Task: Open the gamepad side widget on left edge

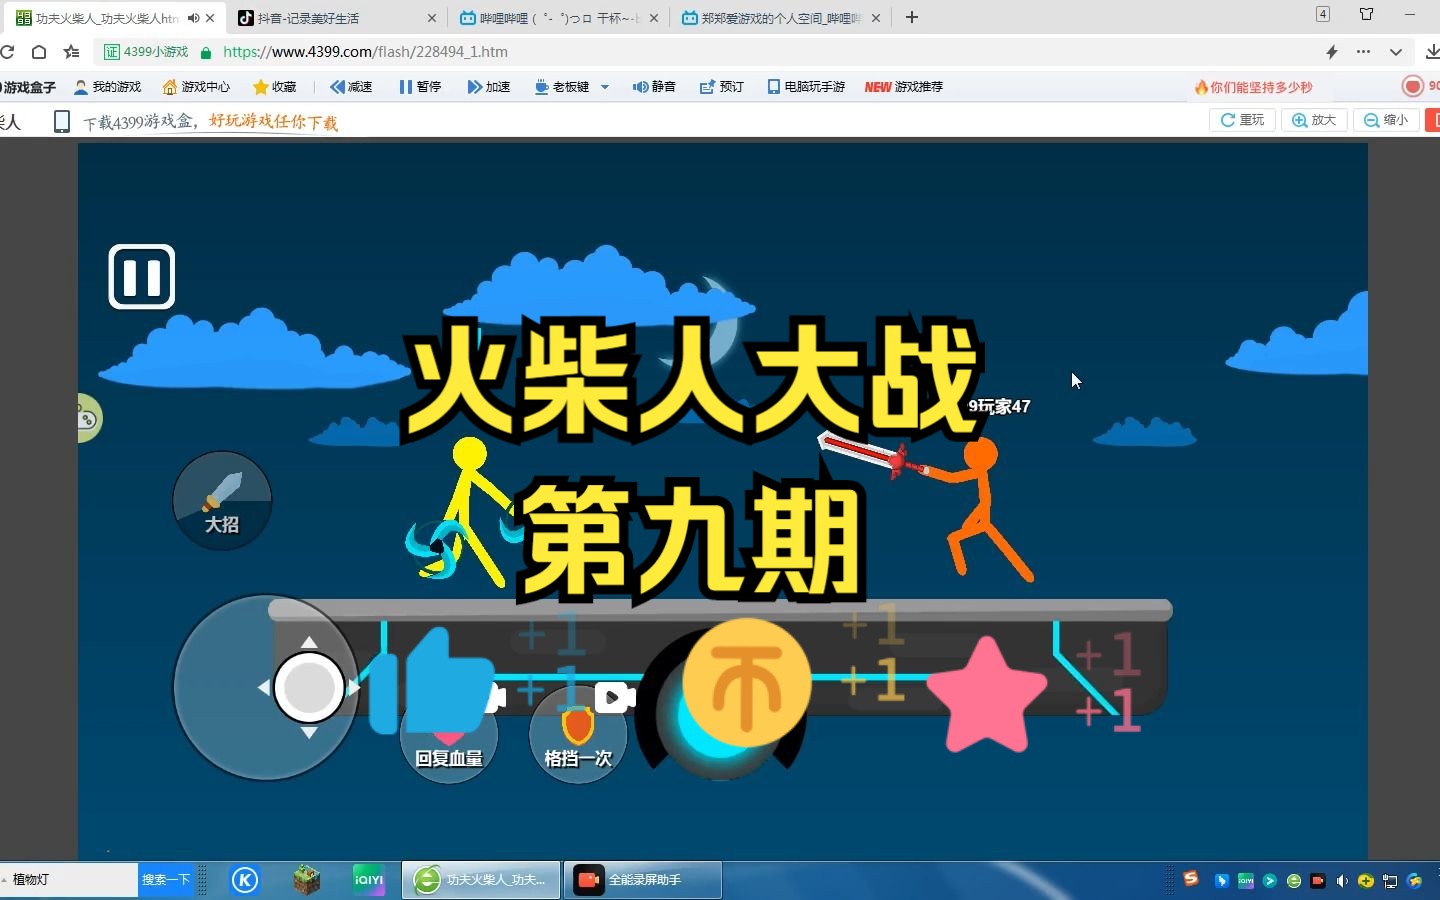Action: (88, 418)
